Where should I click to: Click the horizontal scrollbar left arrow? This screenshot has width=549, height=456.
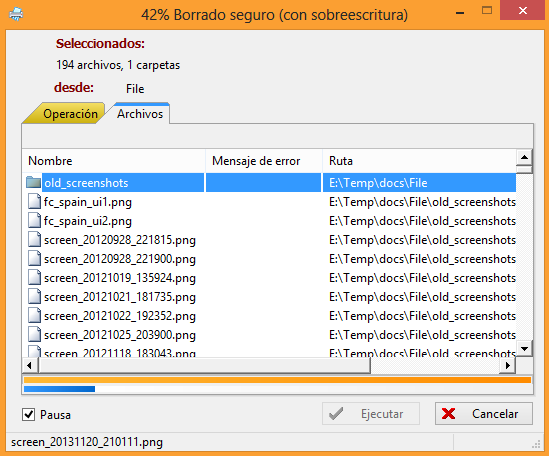pos(30,366)
